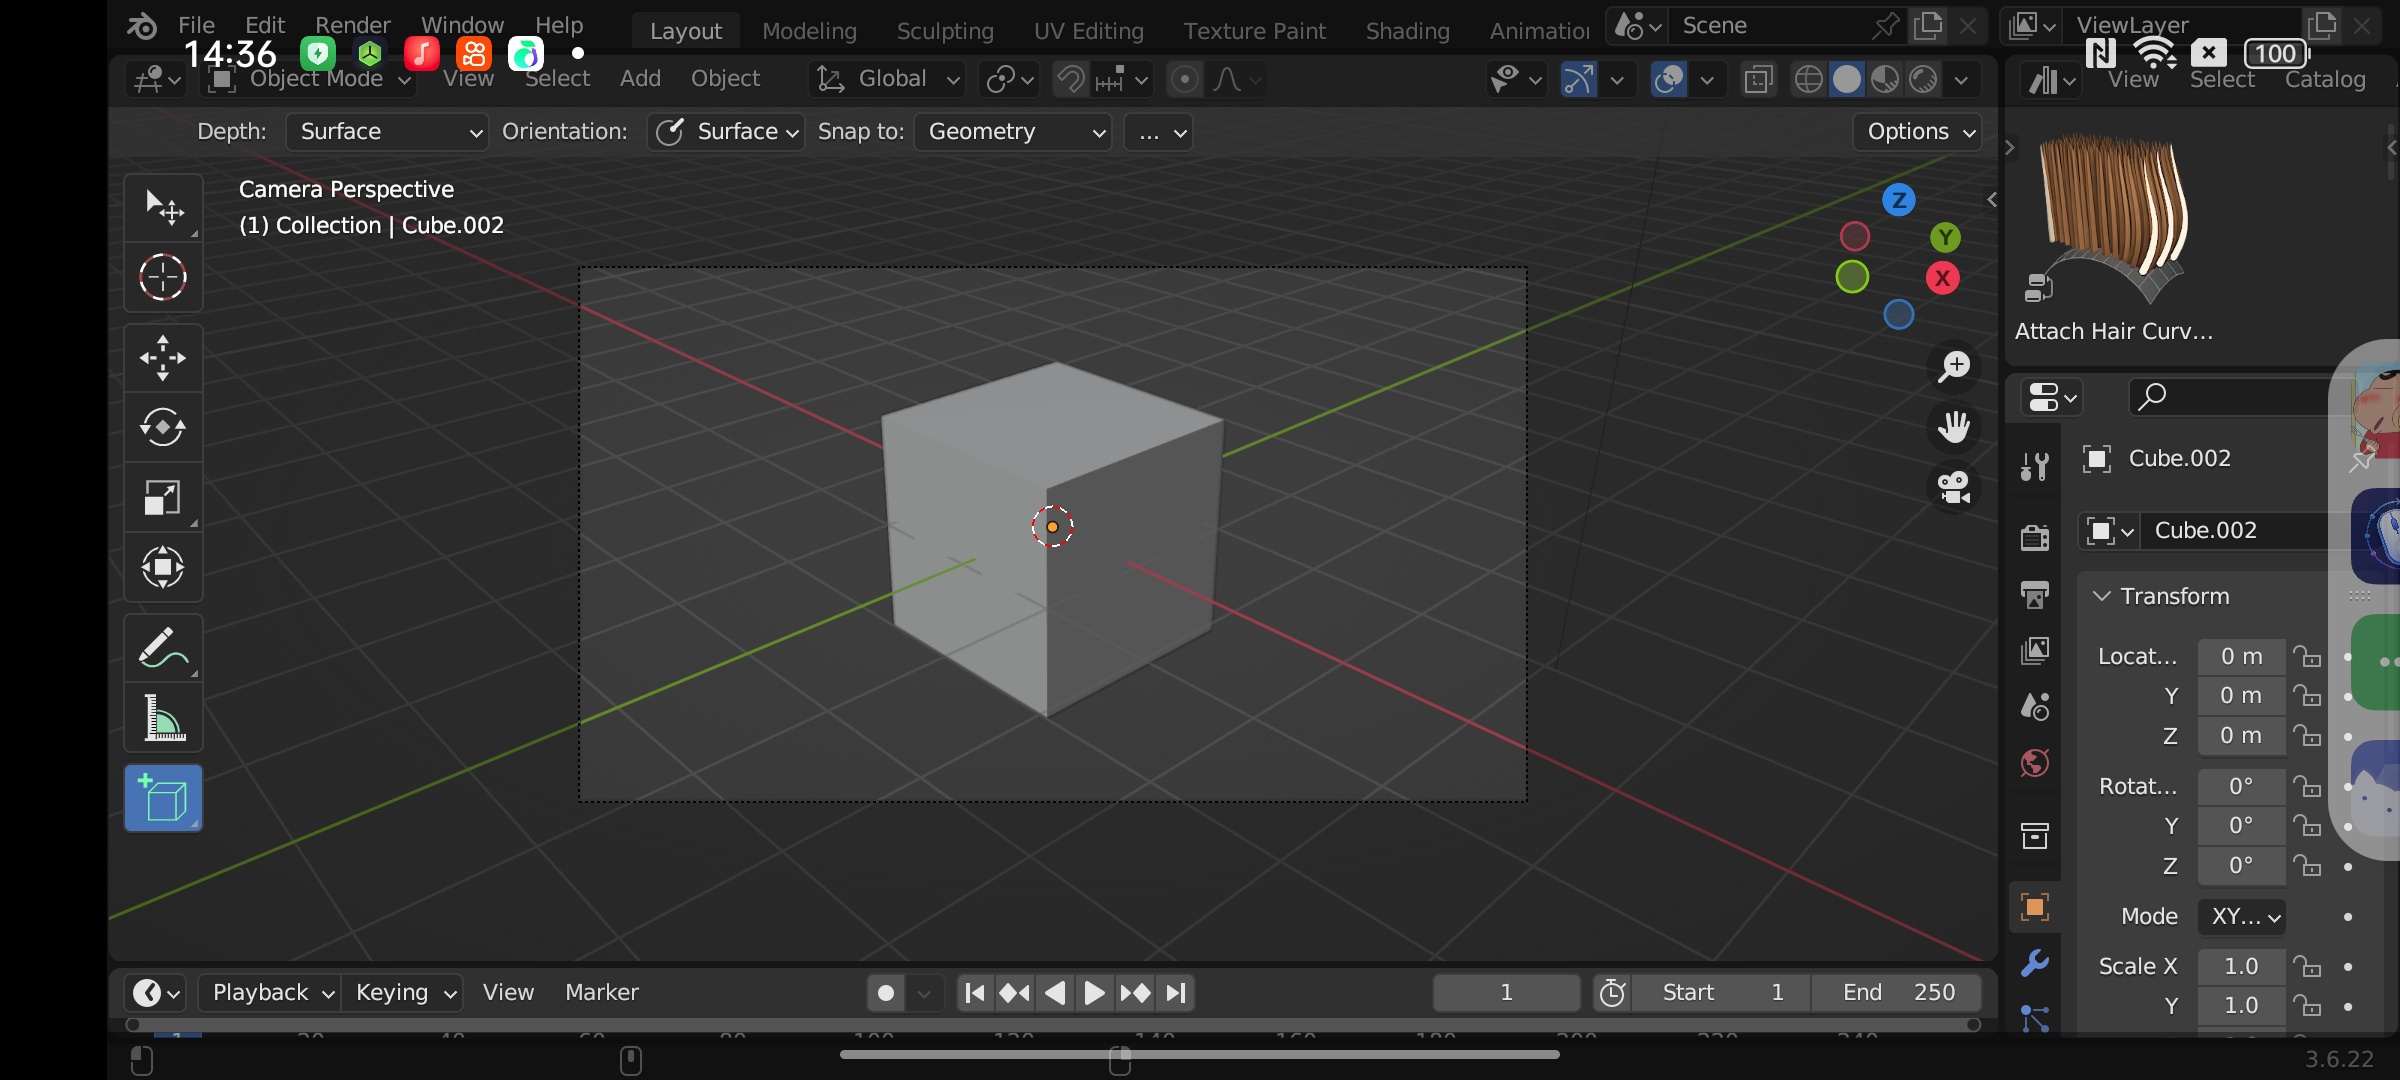
Task: Open the Depth Surface dropdown
Action: [x=387, y=132]
